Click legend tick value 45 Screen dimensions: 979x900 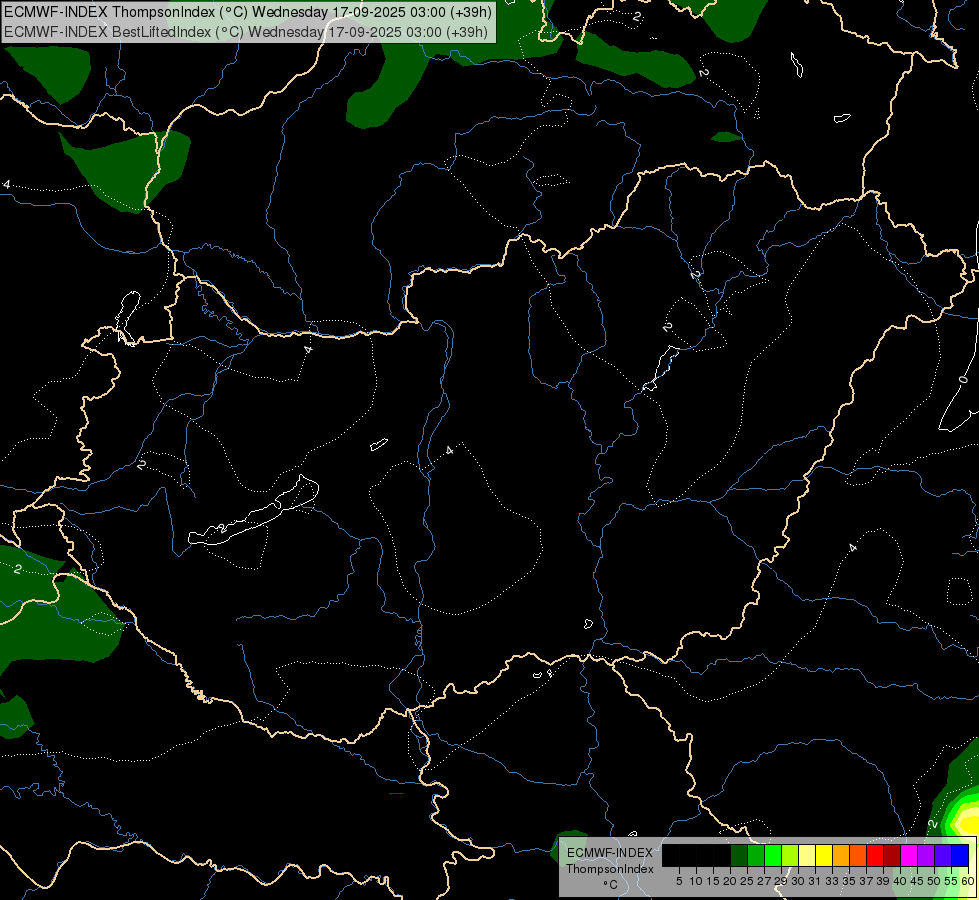point(917,881)
